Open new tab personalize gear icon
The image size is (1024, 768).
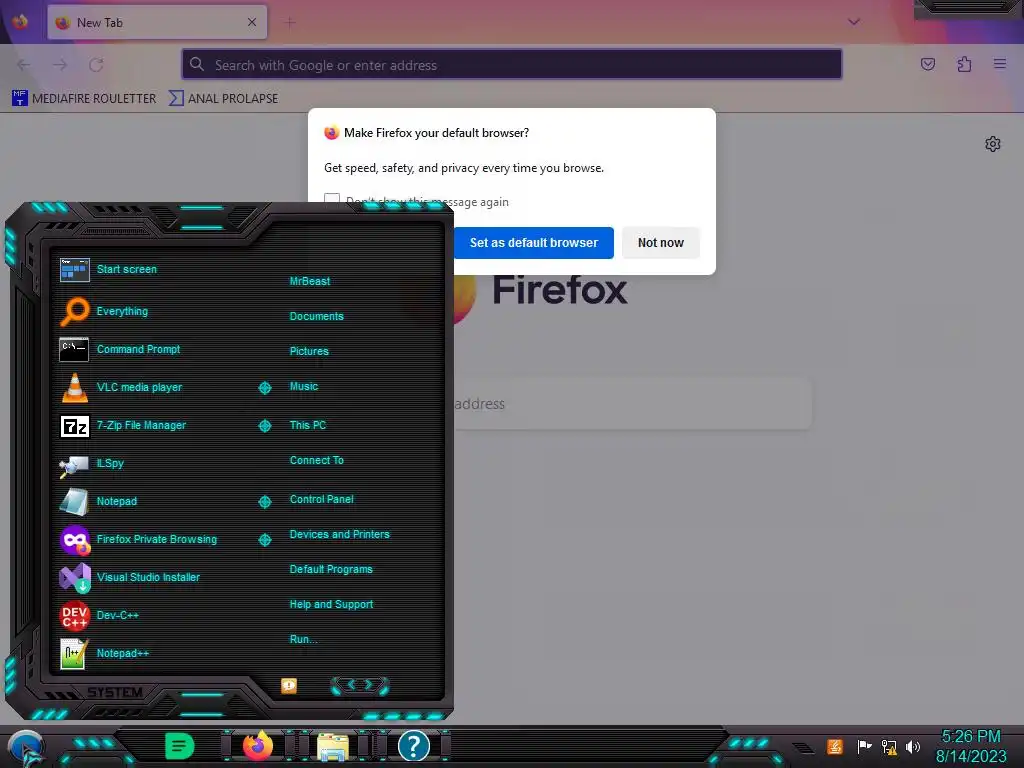tap(993, 144)
